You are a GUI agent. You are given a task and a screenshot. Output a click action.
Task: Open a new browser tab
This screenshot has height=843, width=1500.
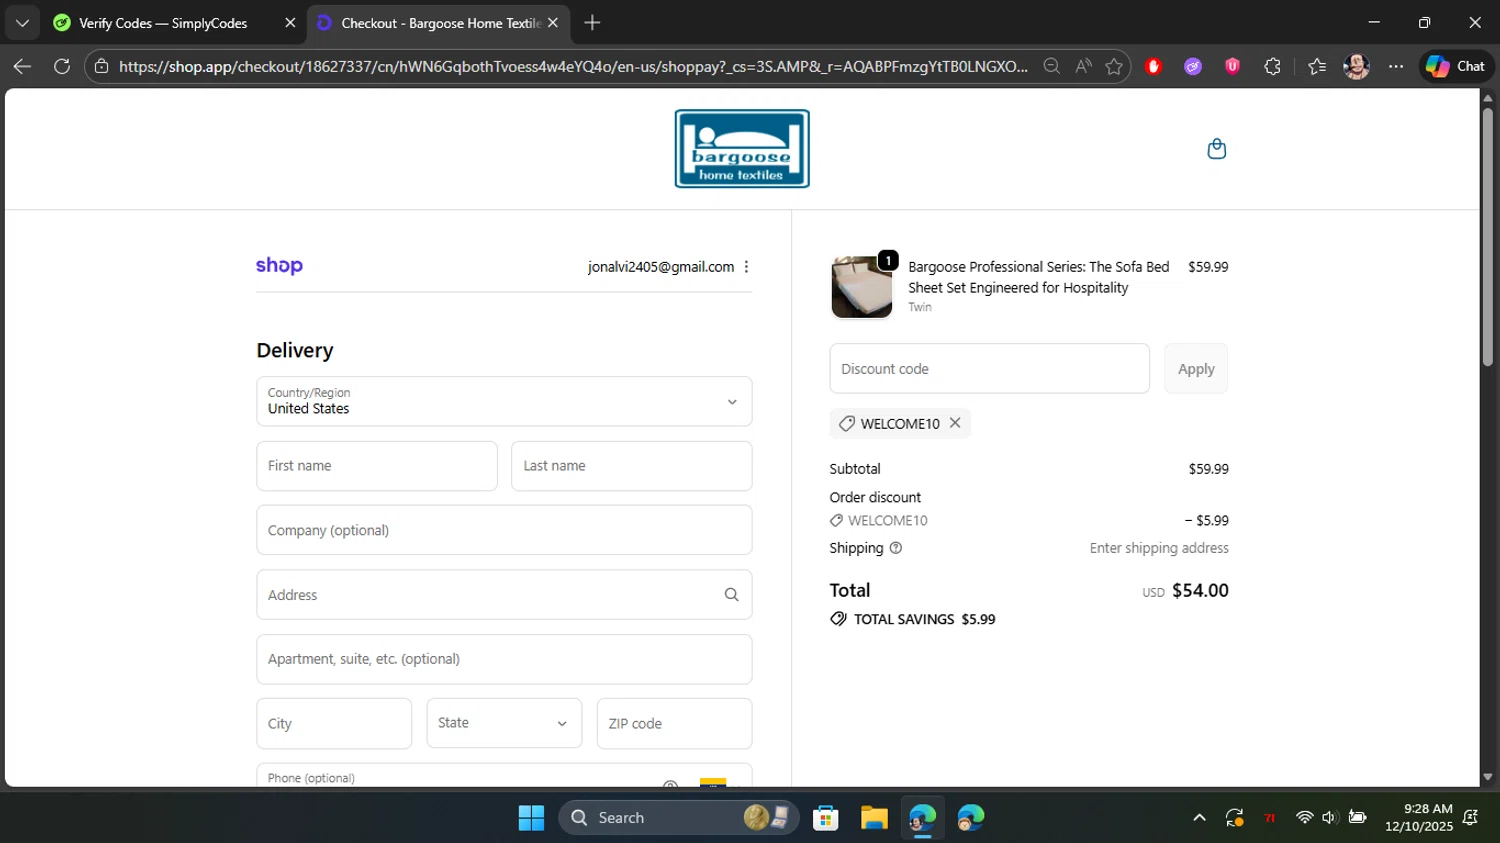click(592, 22)
